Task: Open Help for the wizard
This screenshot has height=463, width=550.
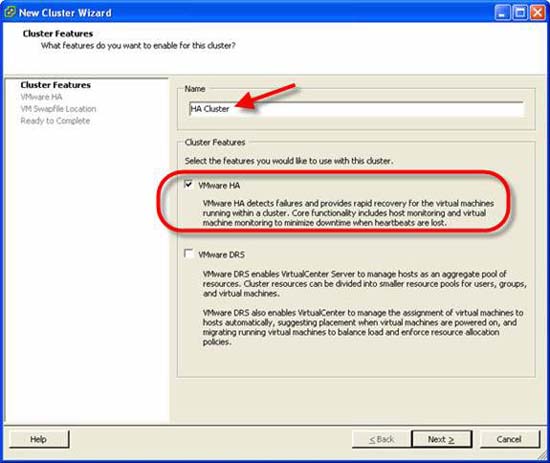Action: [39, 439]
